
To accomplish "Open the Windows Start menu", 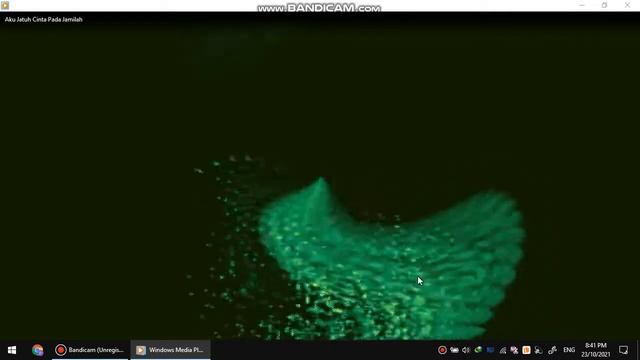I will click(12, 350).
